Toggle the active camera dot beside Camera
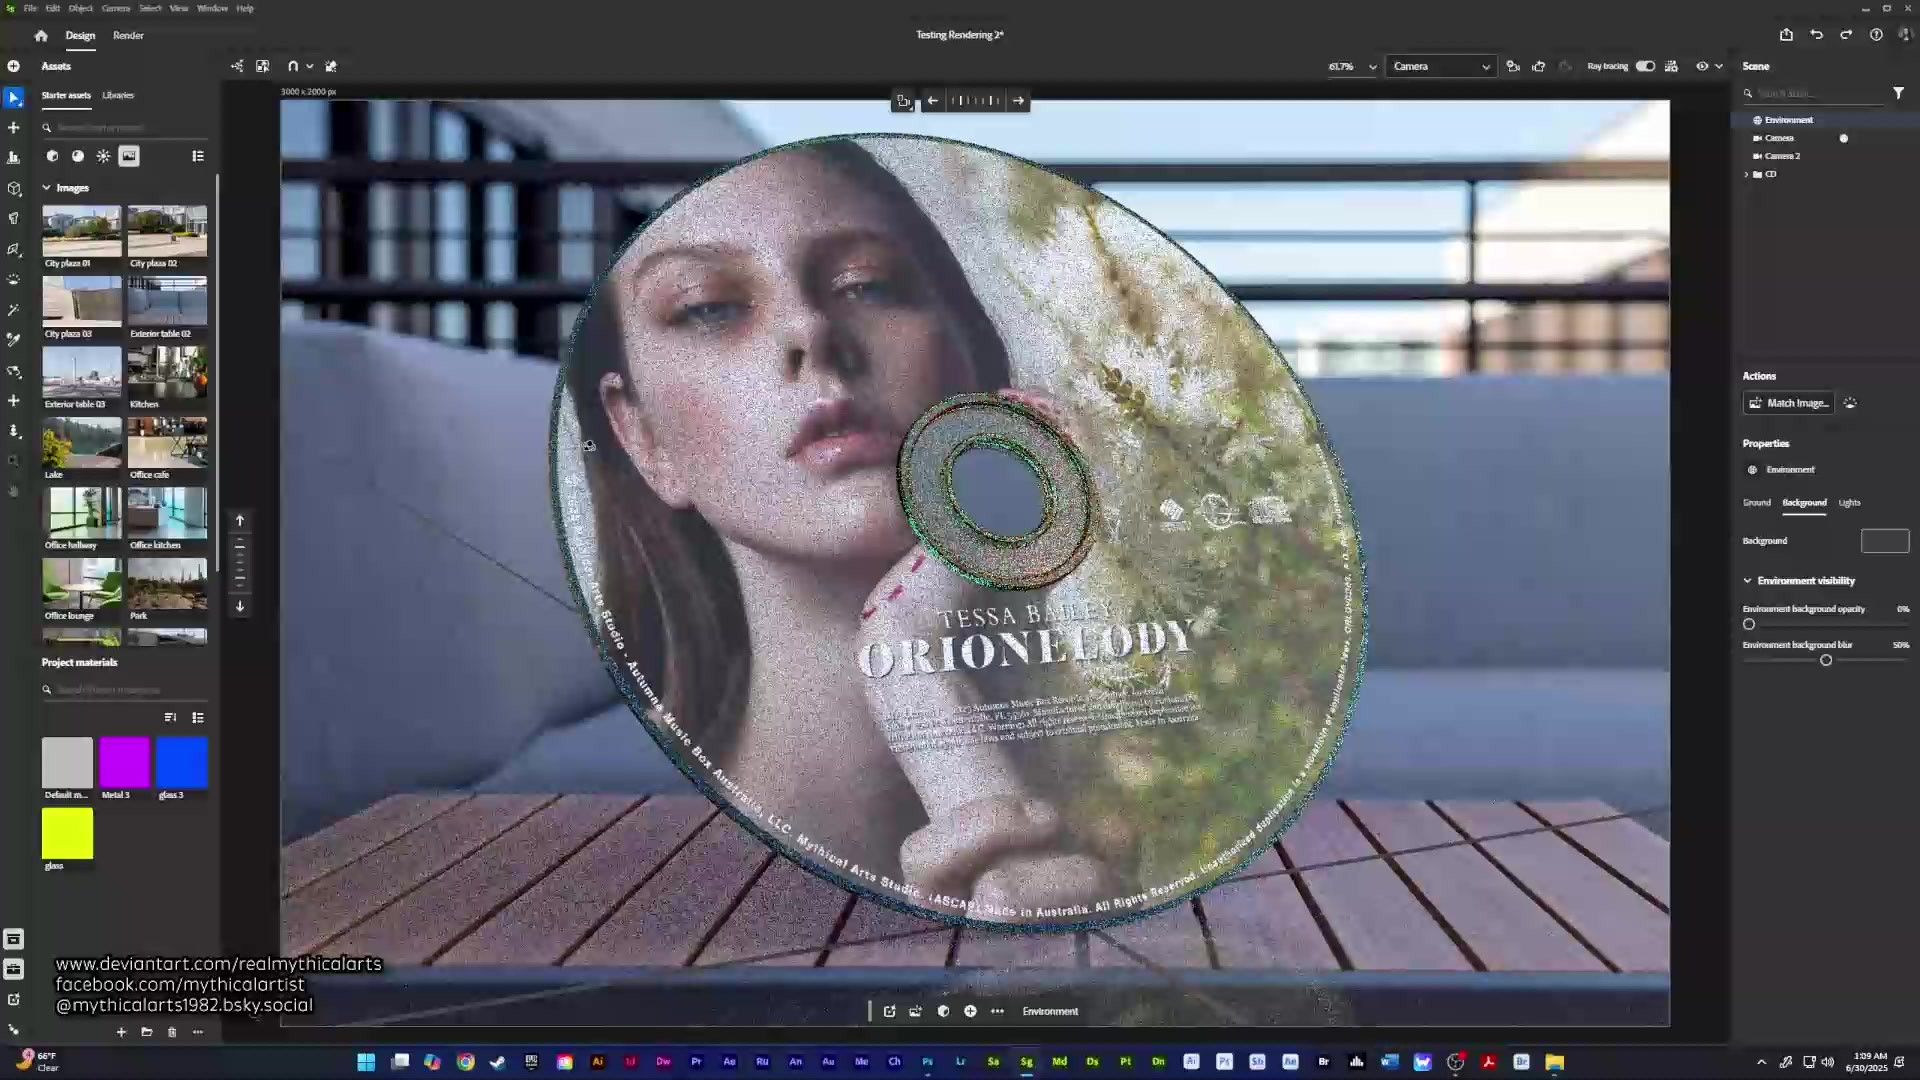 (x=1844, y=138)
